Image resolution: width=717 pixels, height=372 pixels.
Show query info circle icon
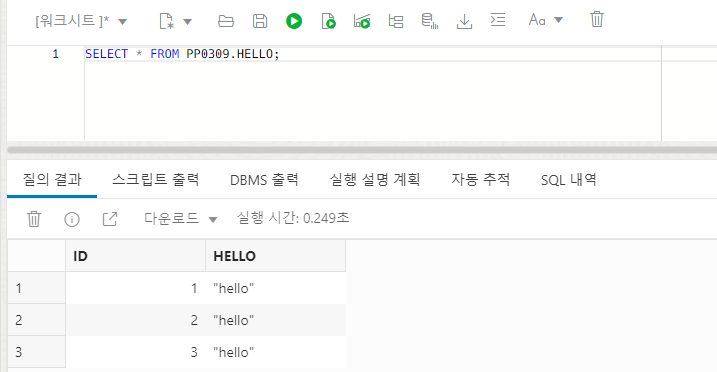72,219
